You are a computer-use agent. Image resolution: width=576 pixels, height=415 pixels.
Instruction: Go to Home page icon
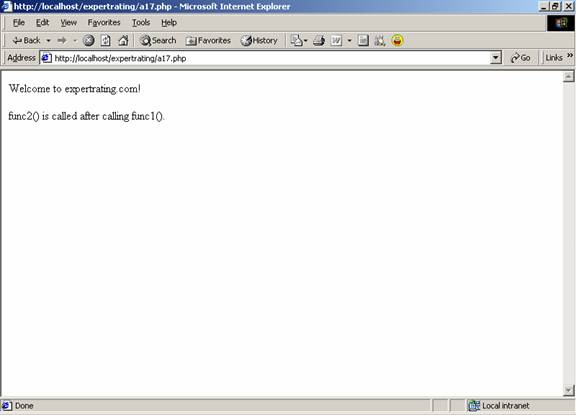click(123, 40)
